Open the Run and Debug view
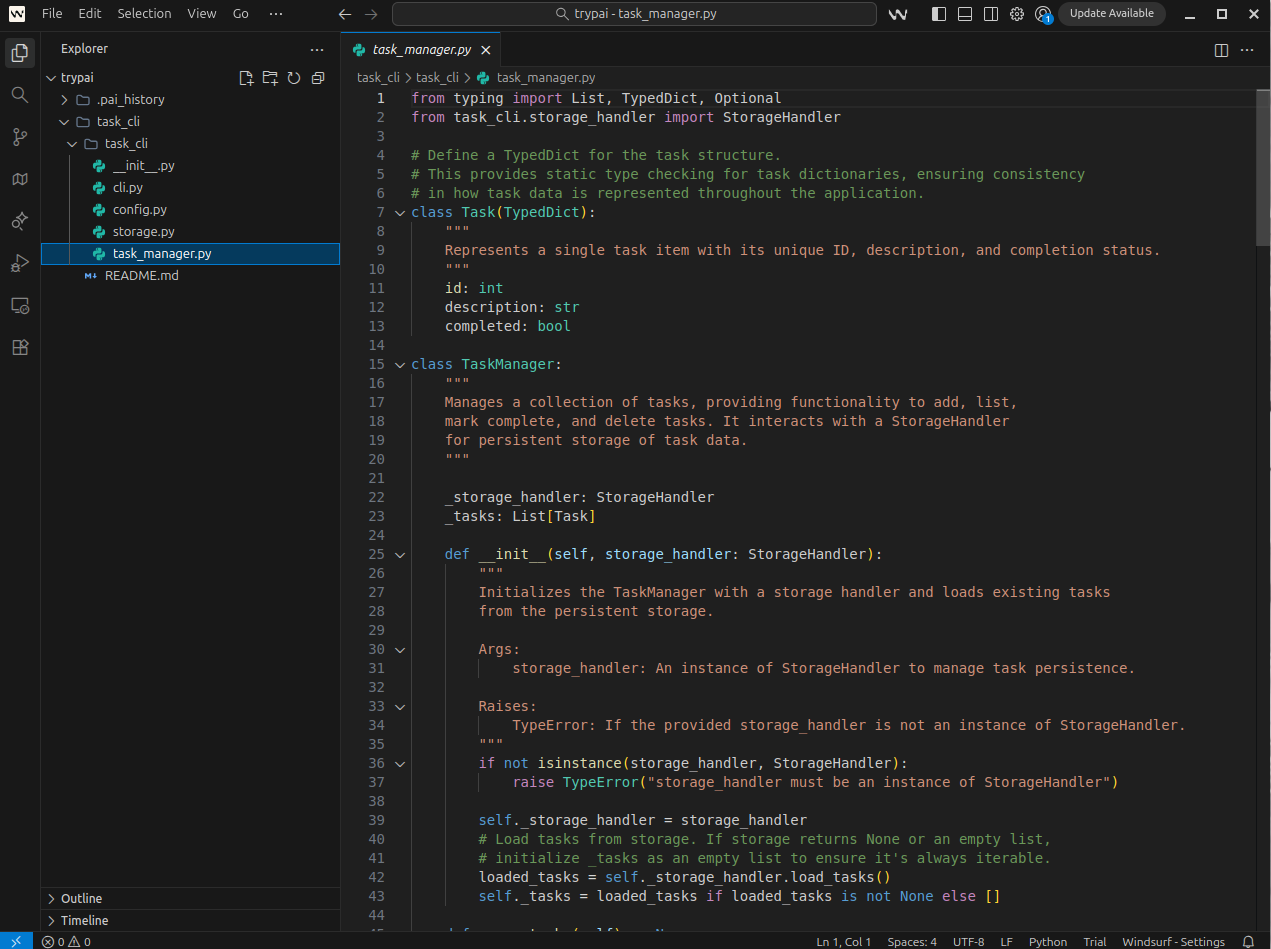Image resolution: width=1271 pixels, height=949 pixels. (19, 263)
